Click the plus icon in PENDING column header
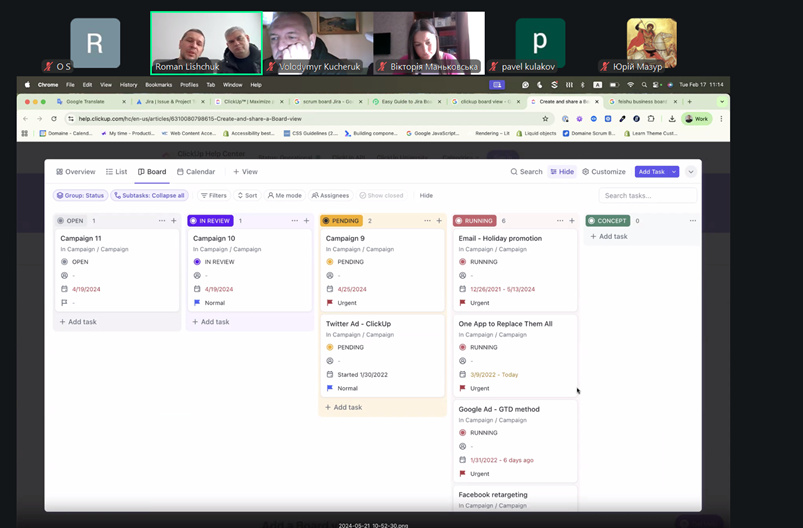 tap(439, 221)
